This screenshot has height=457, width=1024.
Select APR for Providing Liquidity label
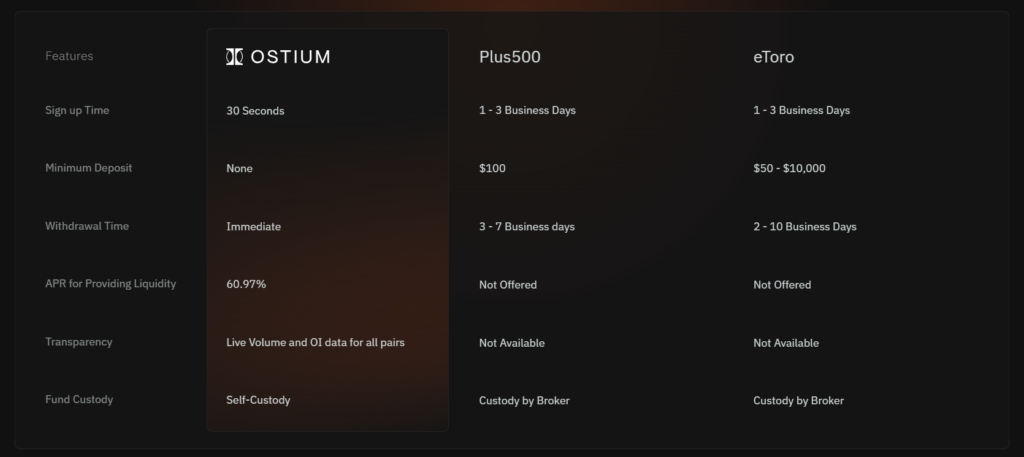(x=110, y=284)
